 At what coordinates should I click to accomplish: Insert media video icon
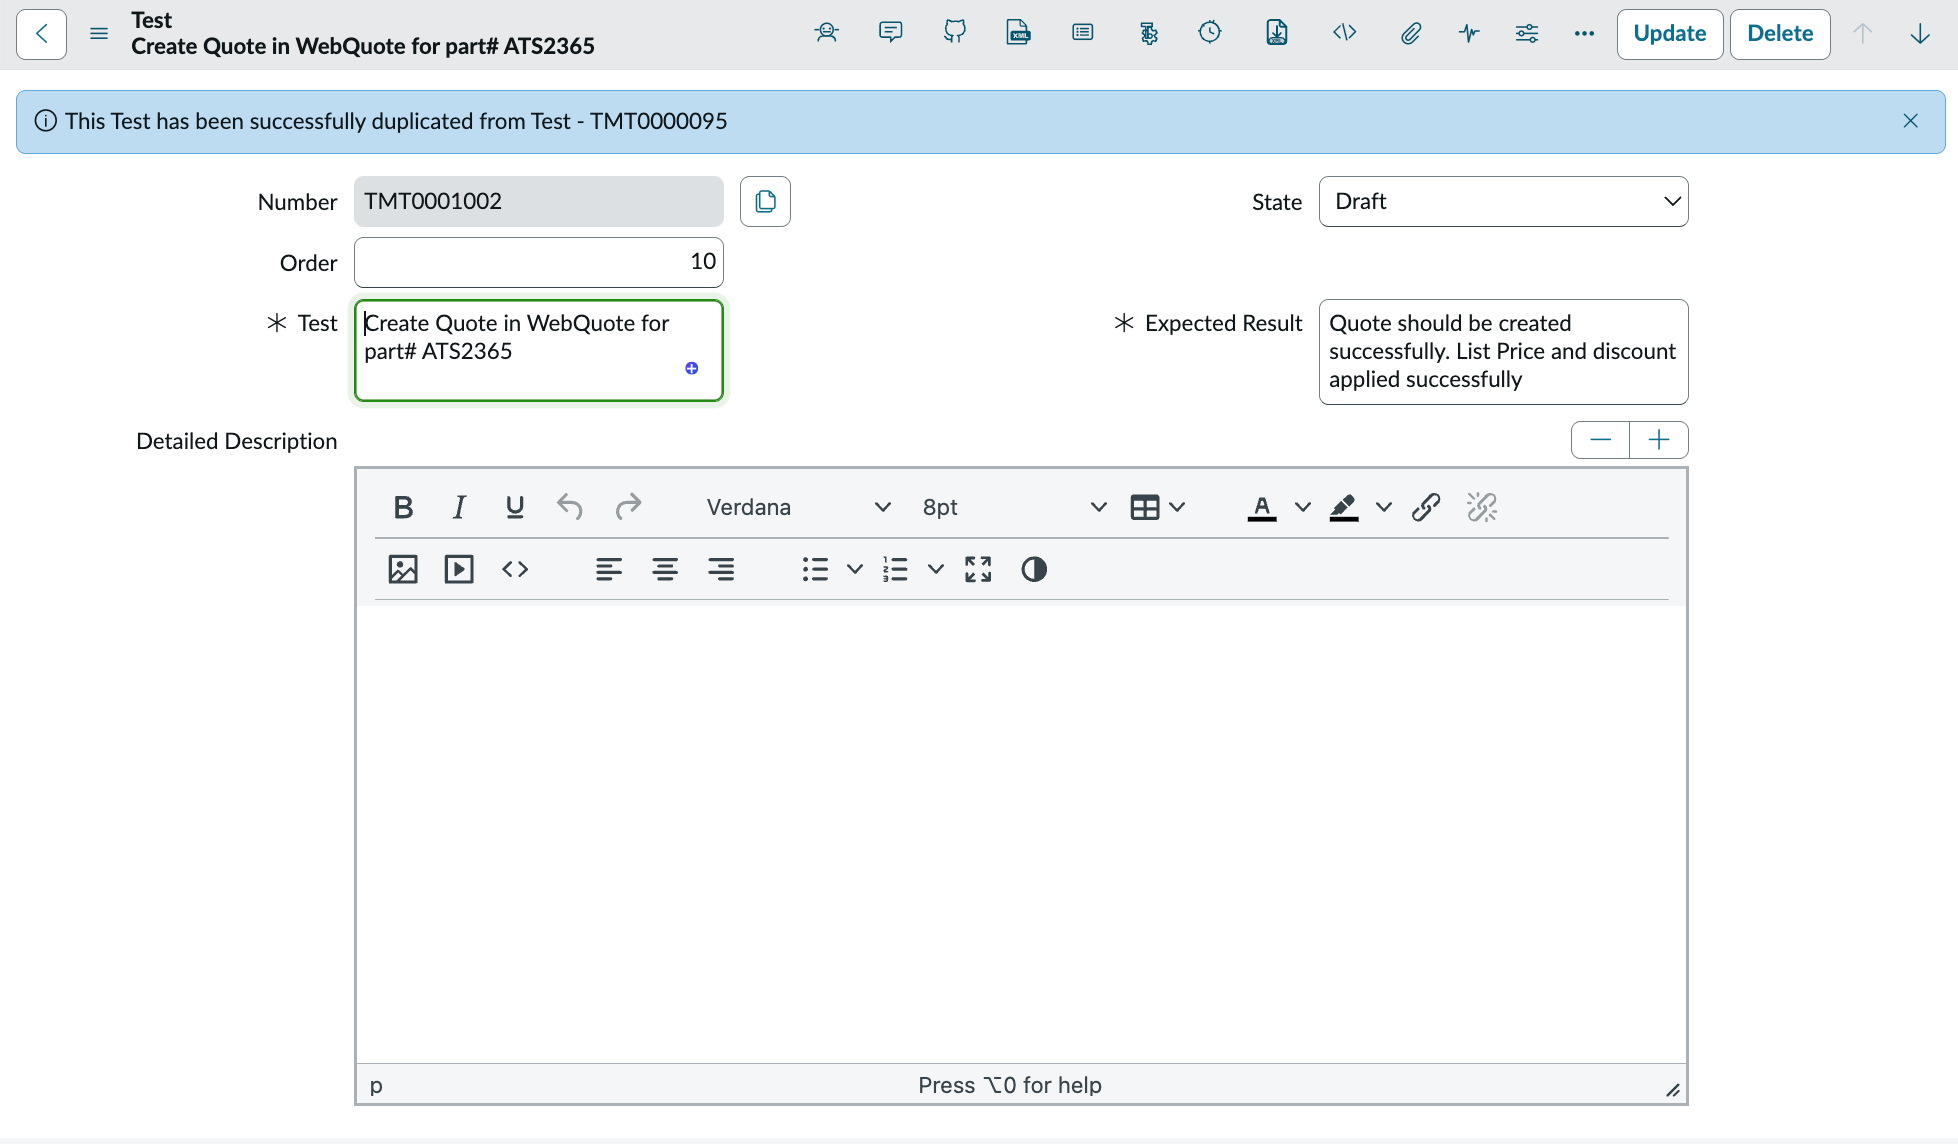coord(459,569)
